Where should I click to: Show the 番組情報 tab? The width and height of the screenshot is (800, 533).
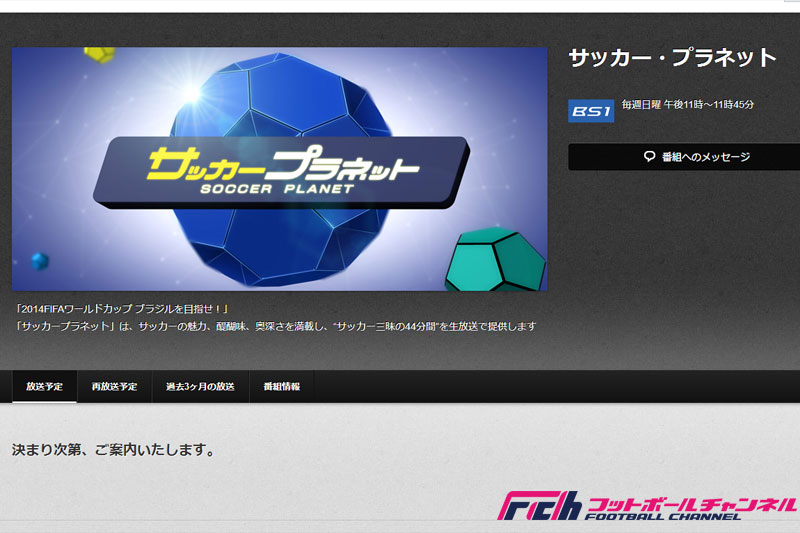(282, 387)
